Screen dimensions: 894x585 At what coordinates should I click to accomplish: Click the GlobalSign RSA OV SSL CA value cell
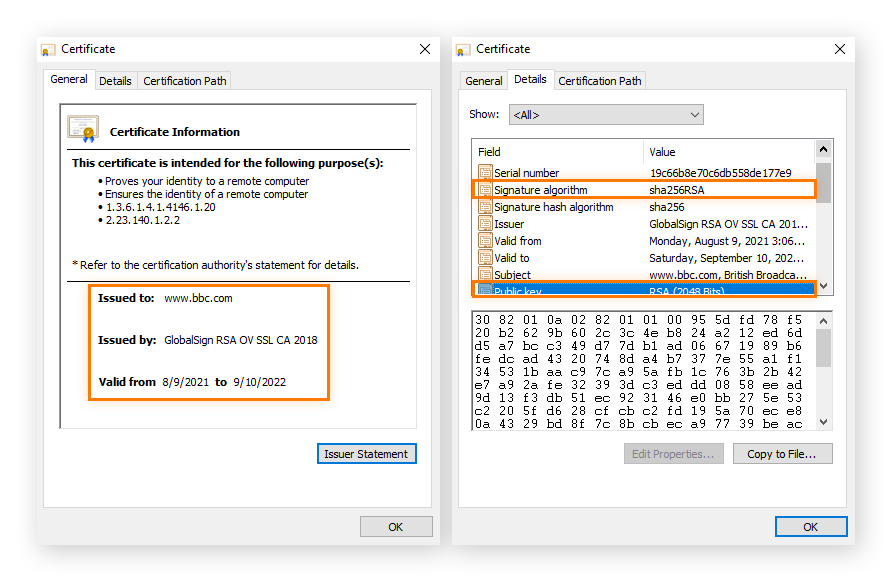pos(729,224)
